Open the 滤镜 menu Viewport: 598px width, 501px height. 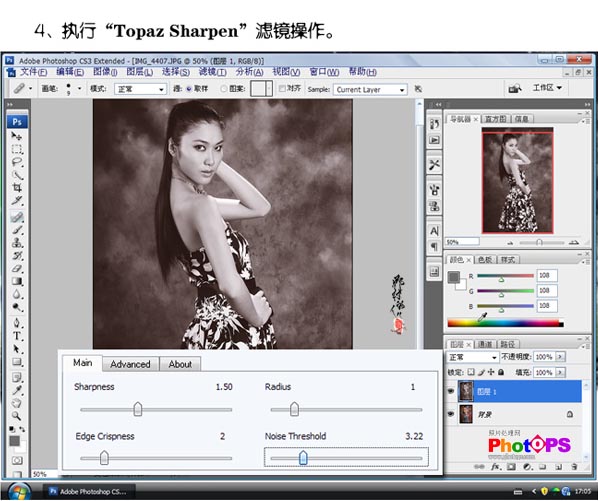point(212,72)
